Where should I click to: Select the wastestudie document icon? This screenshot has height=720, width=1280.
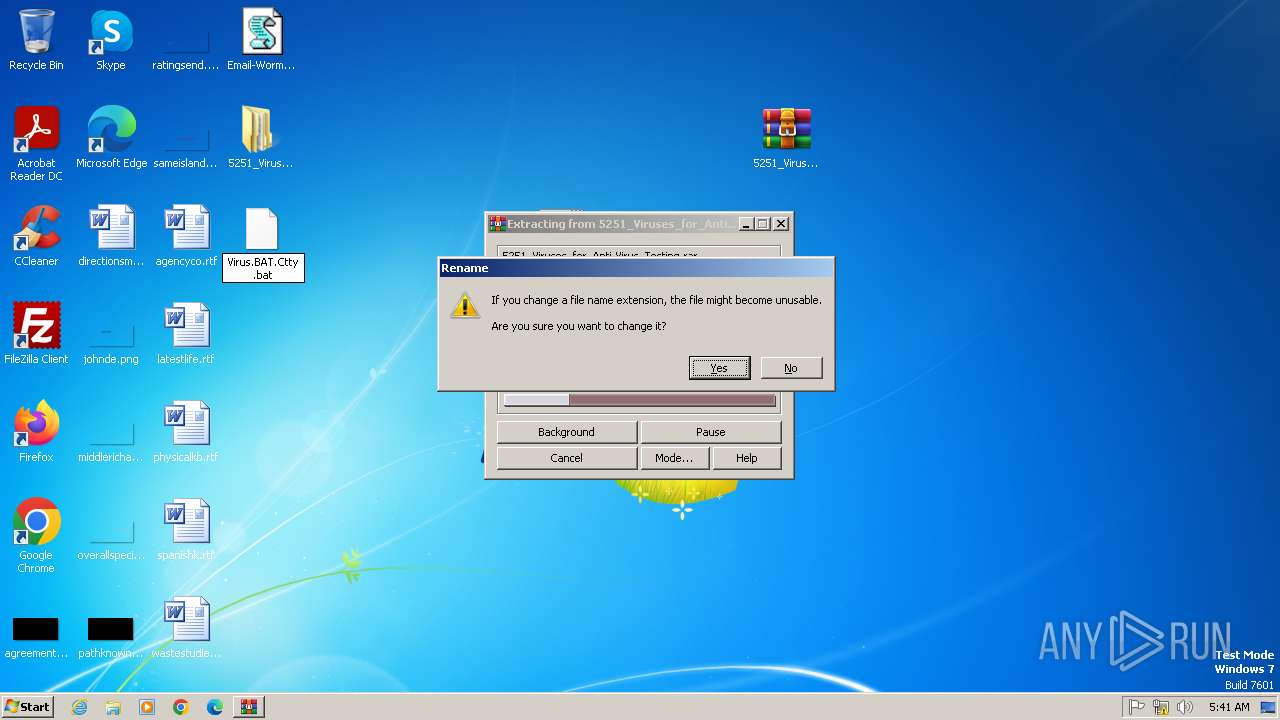tap(186, 628)
